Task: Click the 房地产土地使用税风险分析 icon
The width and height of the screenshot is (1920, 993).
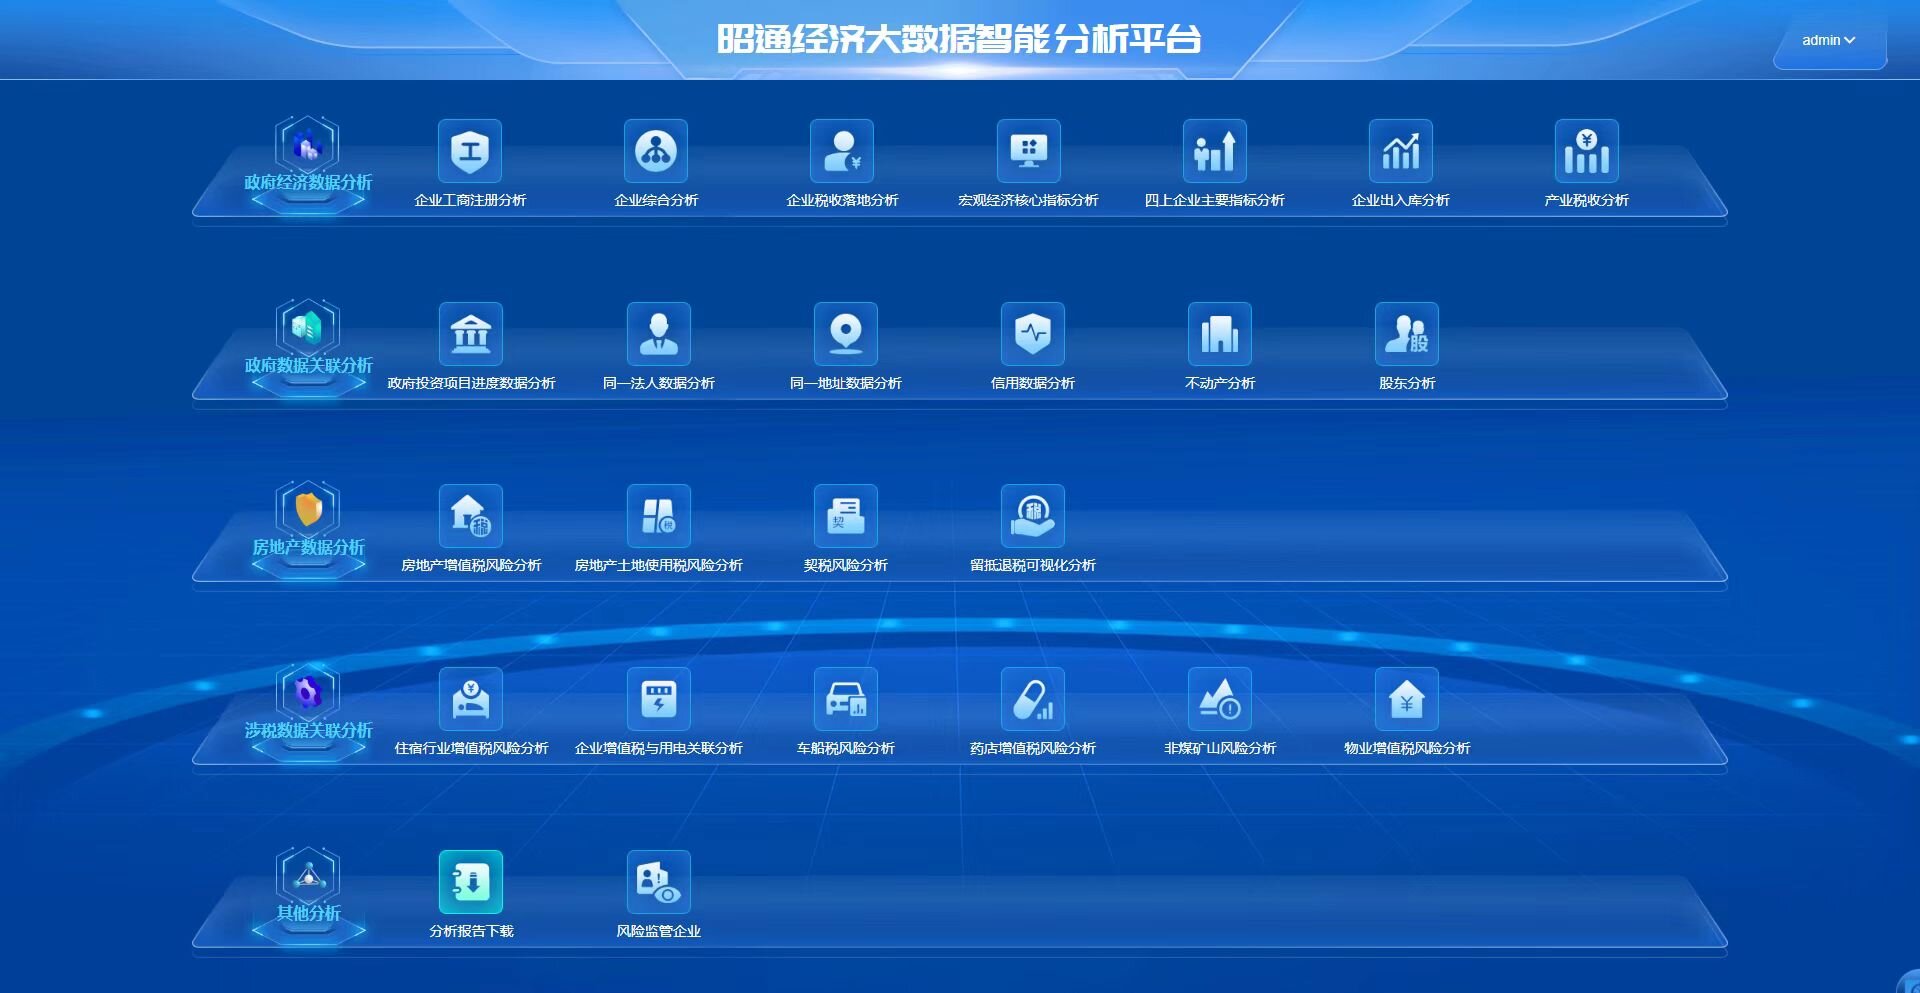Action: pos(658,516)
